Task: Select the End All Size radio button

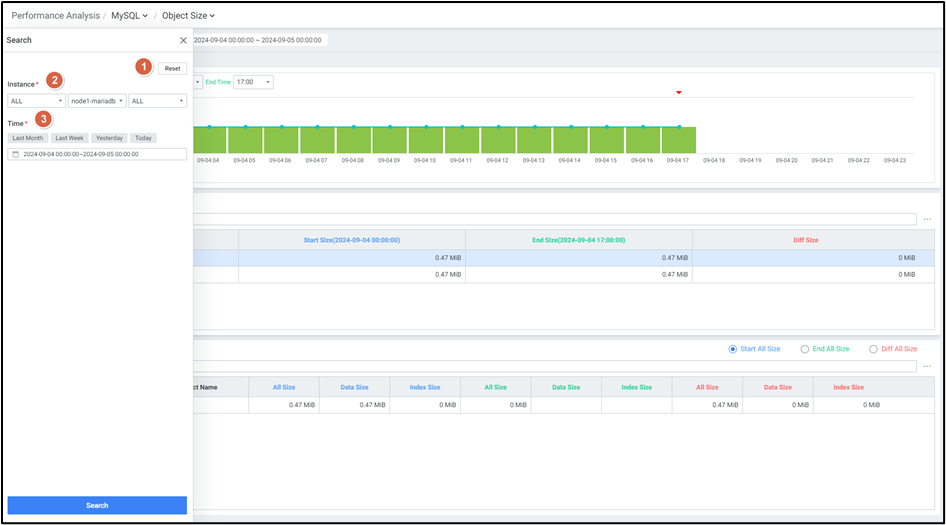Action: pyautogui.click(x=804, y=349)
